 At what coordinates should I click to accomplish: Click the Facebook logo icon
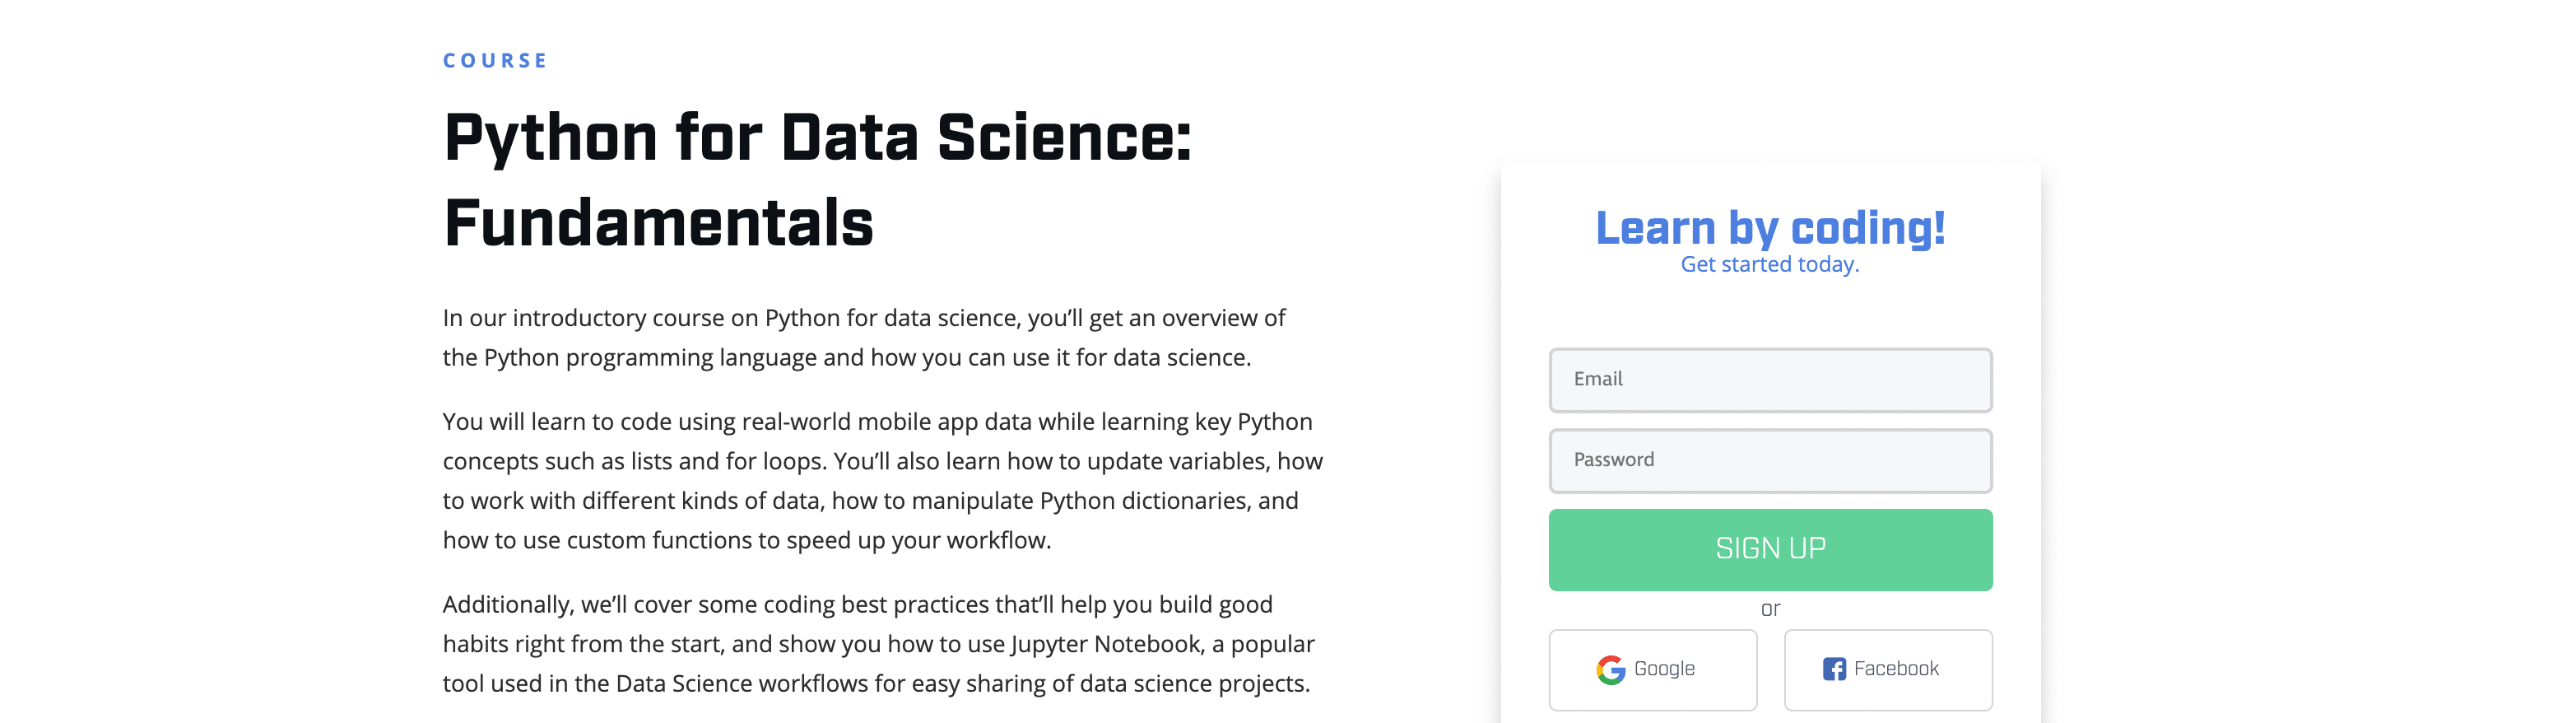click(1834, 669)
